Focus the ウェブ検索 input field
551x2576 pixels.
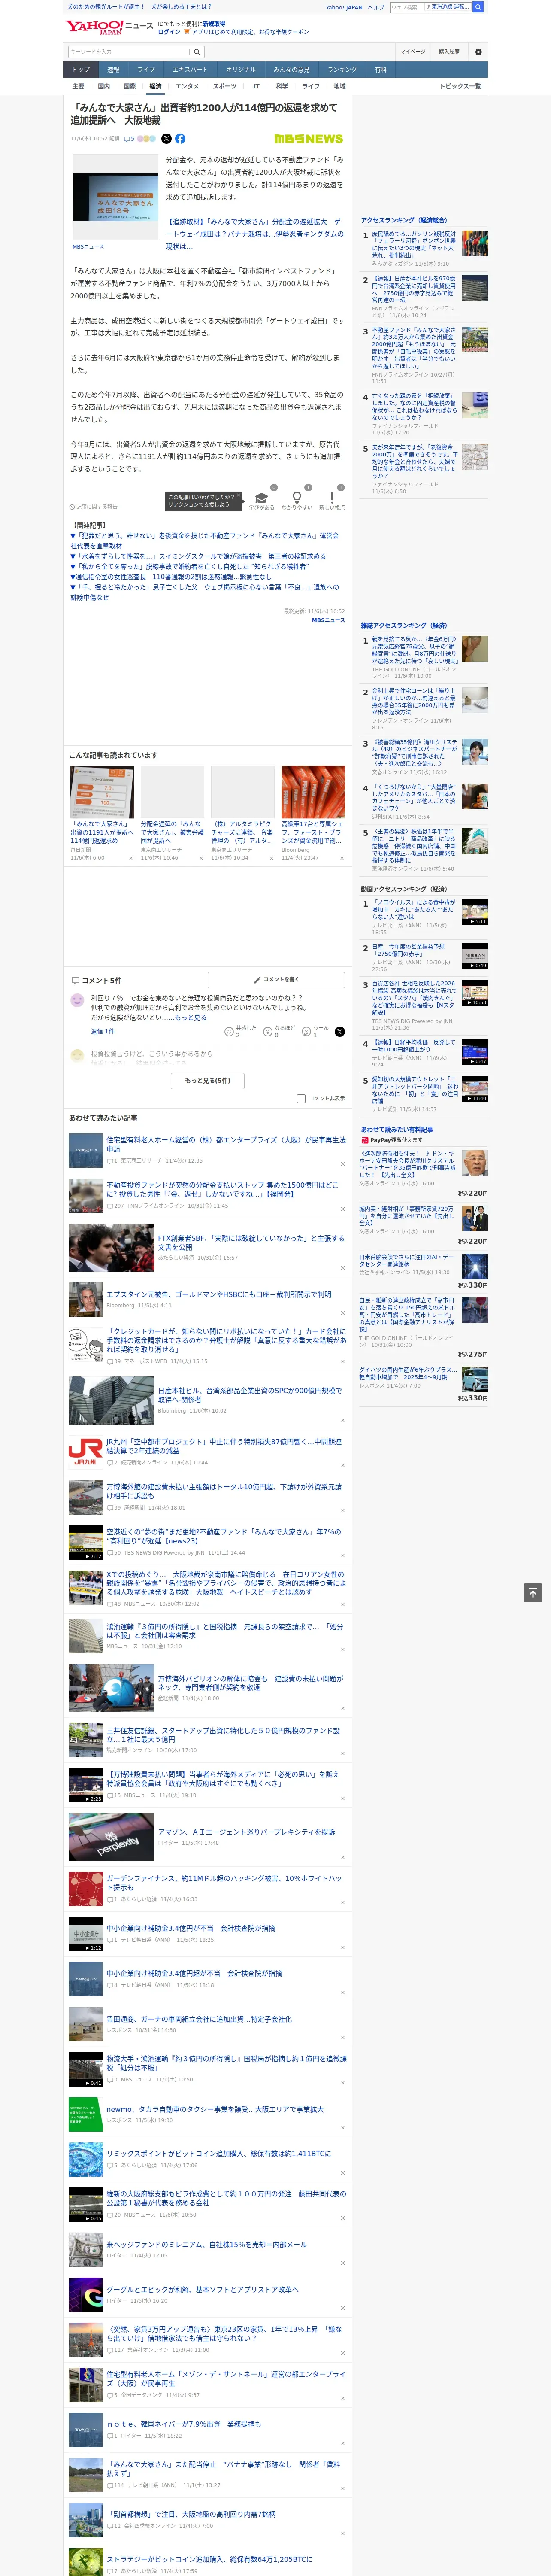point(406,7)
